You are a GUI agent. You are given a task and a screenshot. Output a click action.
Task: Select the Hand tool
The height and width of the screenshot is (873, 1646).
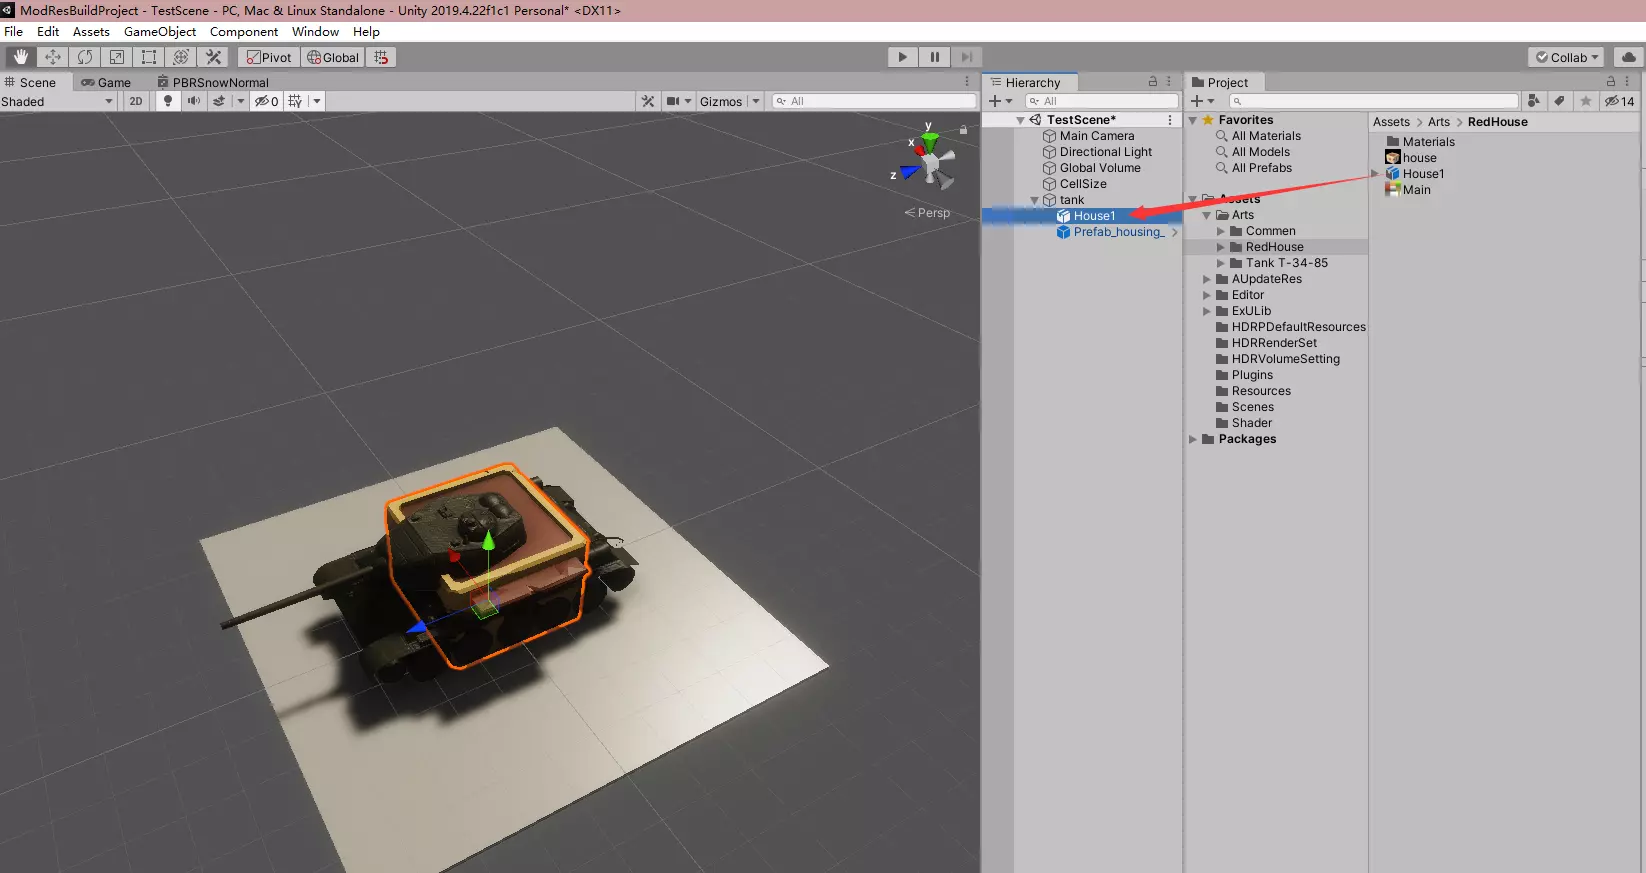coord(21,57)
